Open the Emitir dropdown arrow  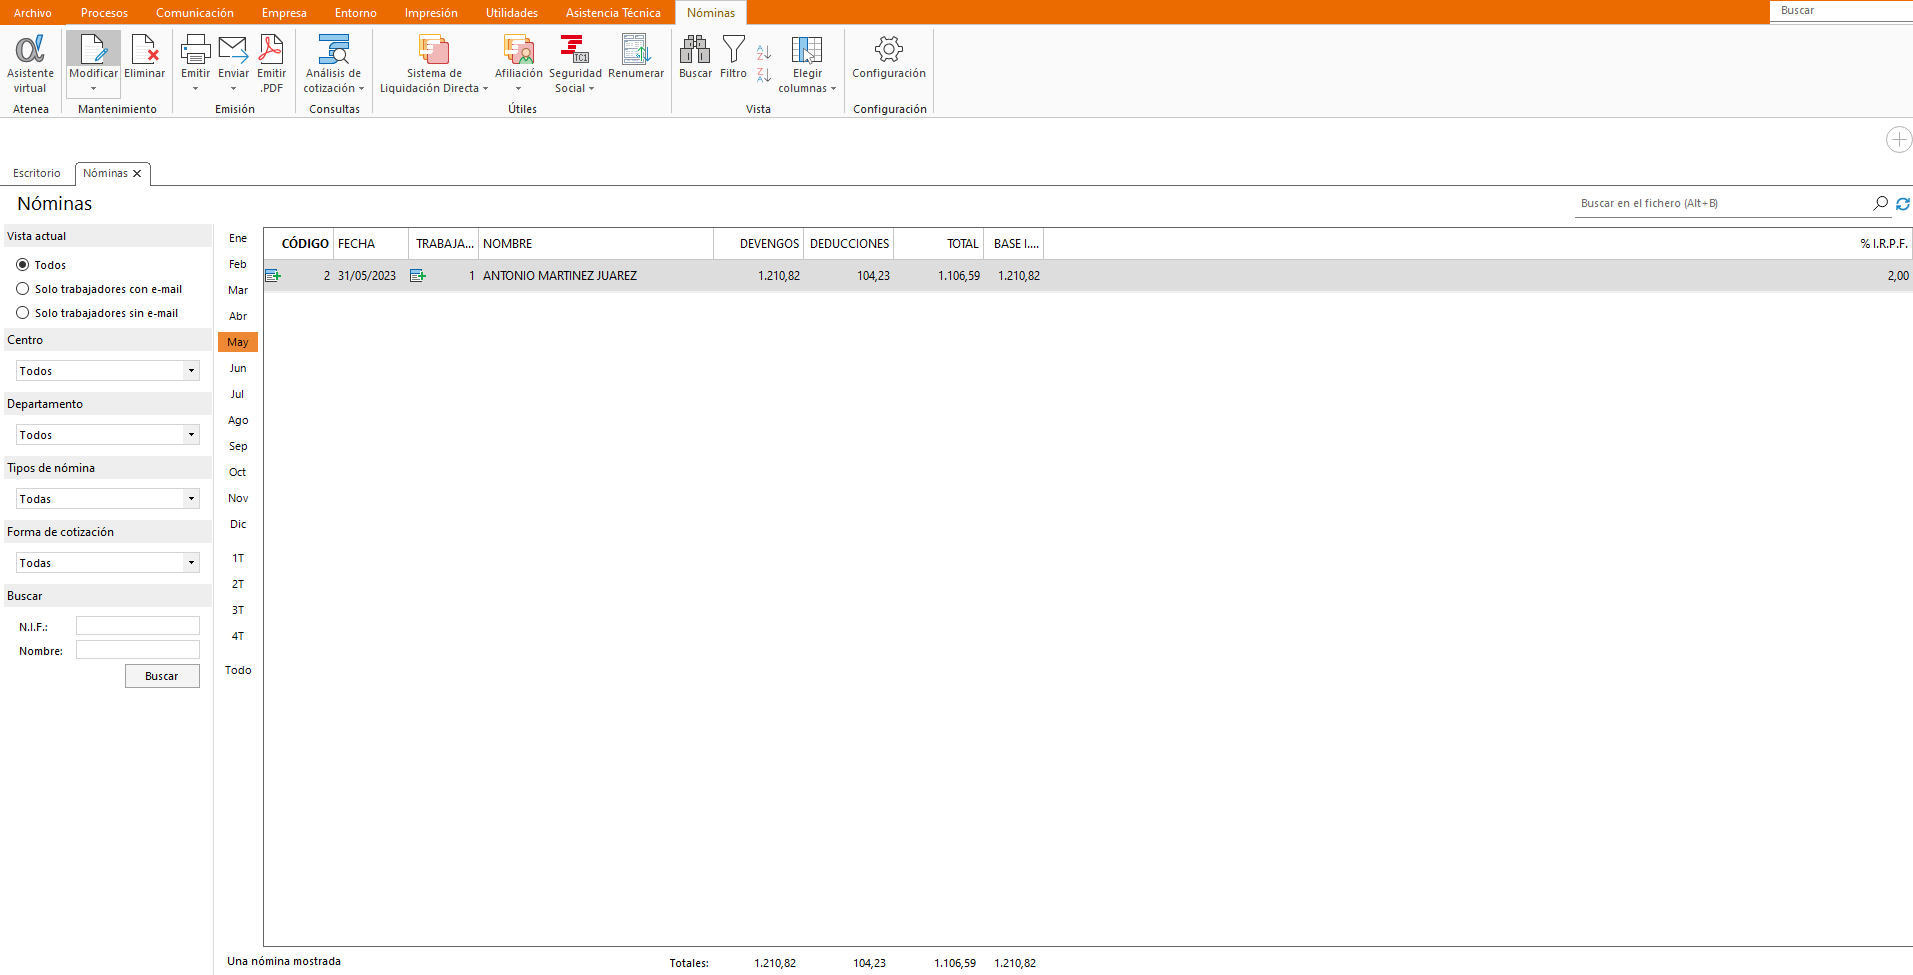[x=195, y=89]
